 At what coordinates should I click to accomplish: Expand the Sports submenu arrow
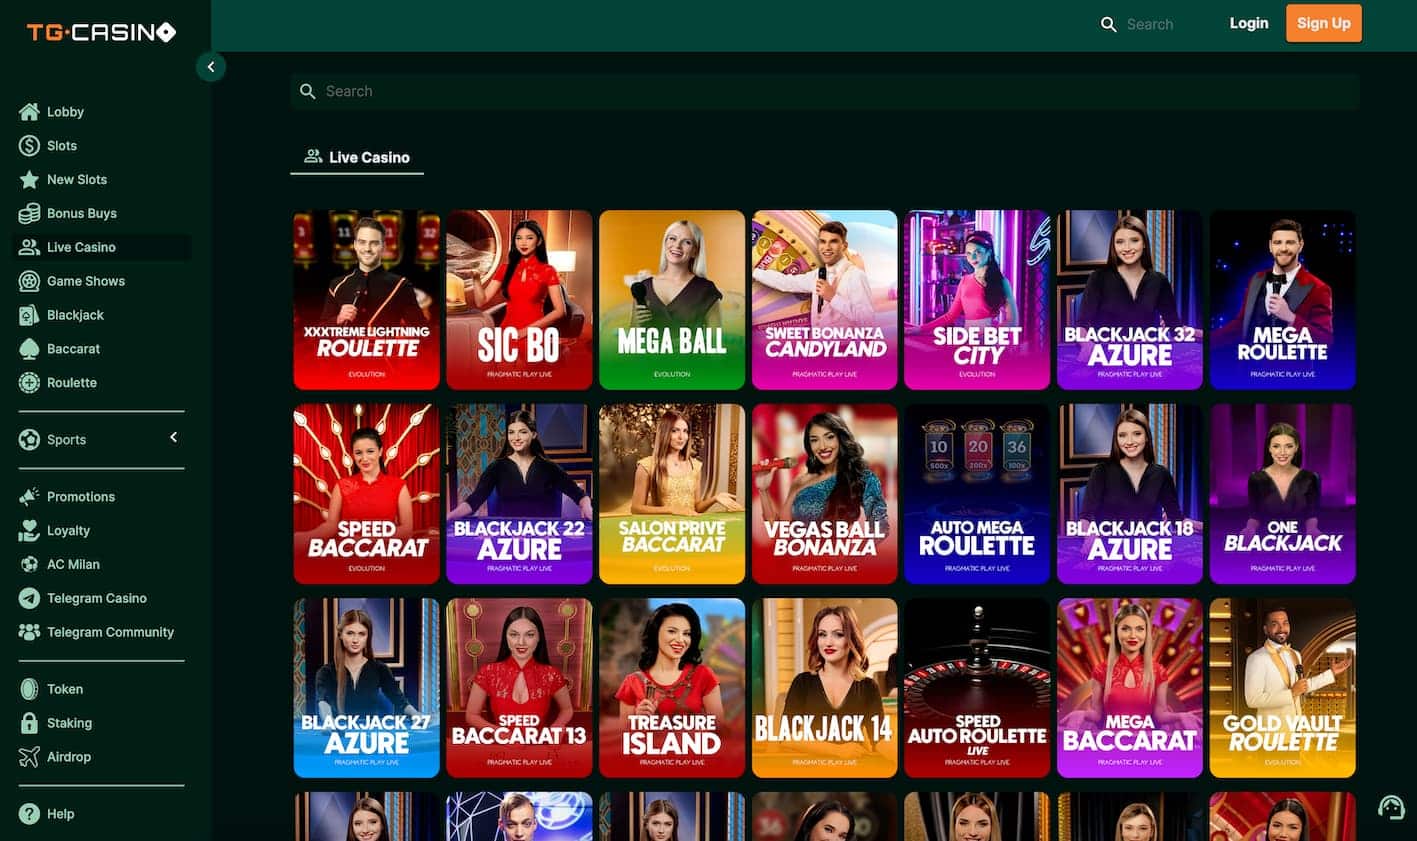coord(173,438)
